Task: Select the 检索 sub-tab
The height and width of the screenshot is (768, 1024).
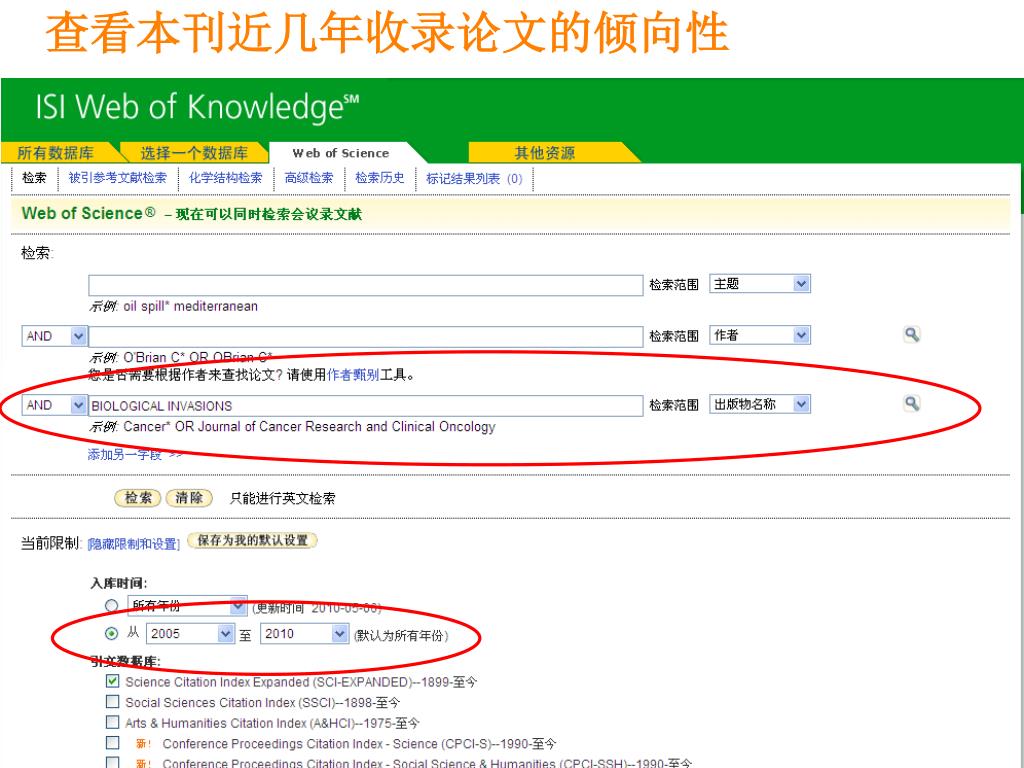Action: pos(34,178)
